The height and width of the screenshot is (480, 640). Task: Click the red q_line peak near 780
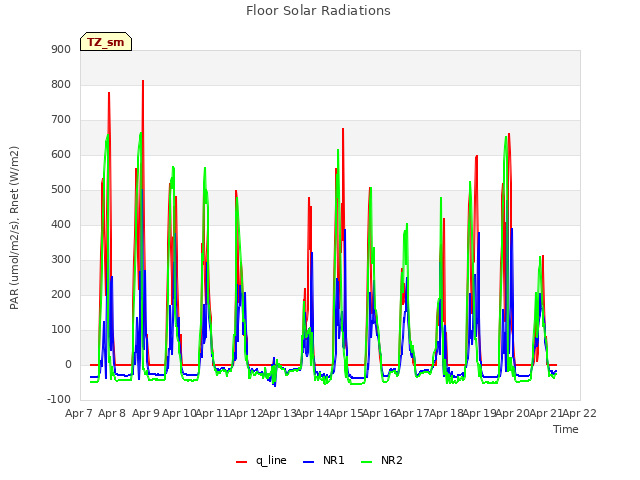109,93
